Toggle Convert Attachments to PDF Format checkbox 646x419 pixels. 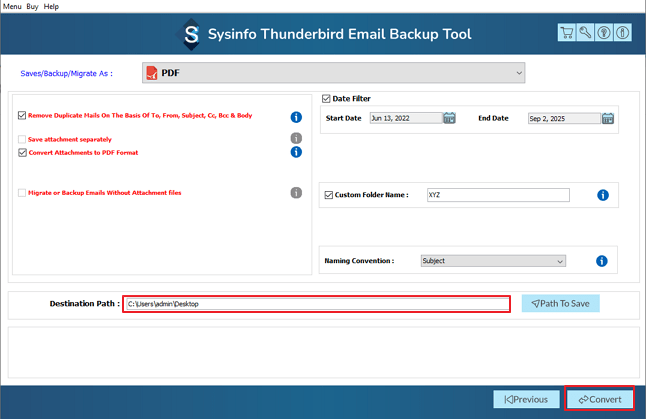tap(22, 153)
